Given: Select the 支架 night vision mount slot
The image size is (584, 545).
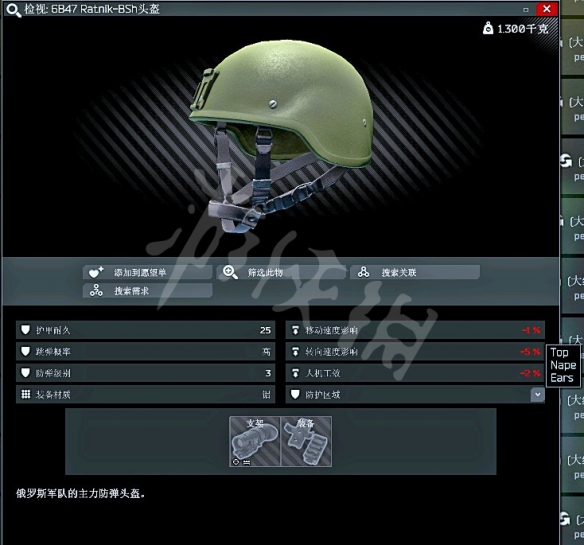Looking at the screenshot, I should pos(255,441).
